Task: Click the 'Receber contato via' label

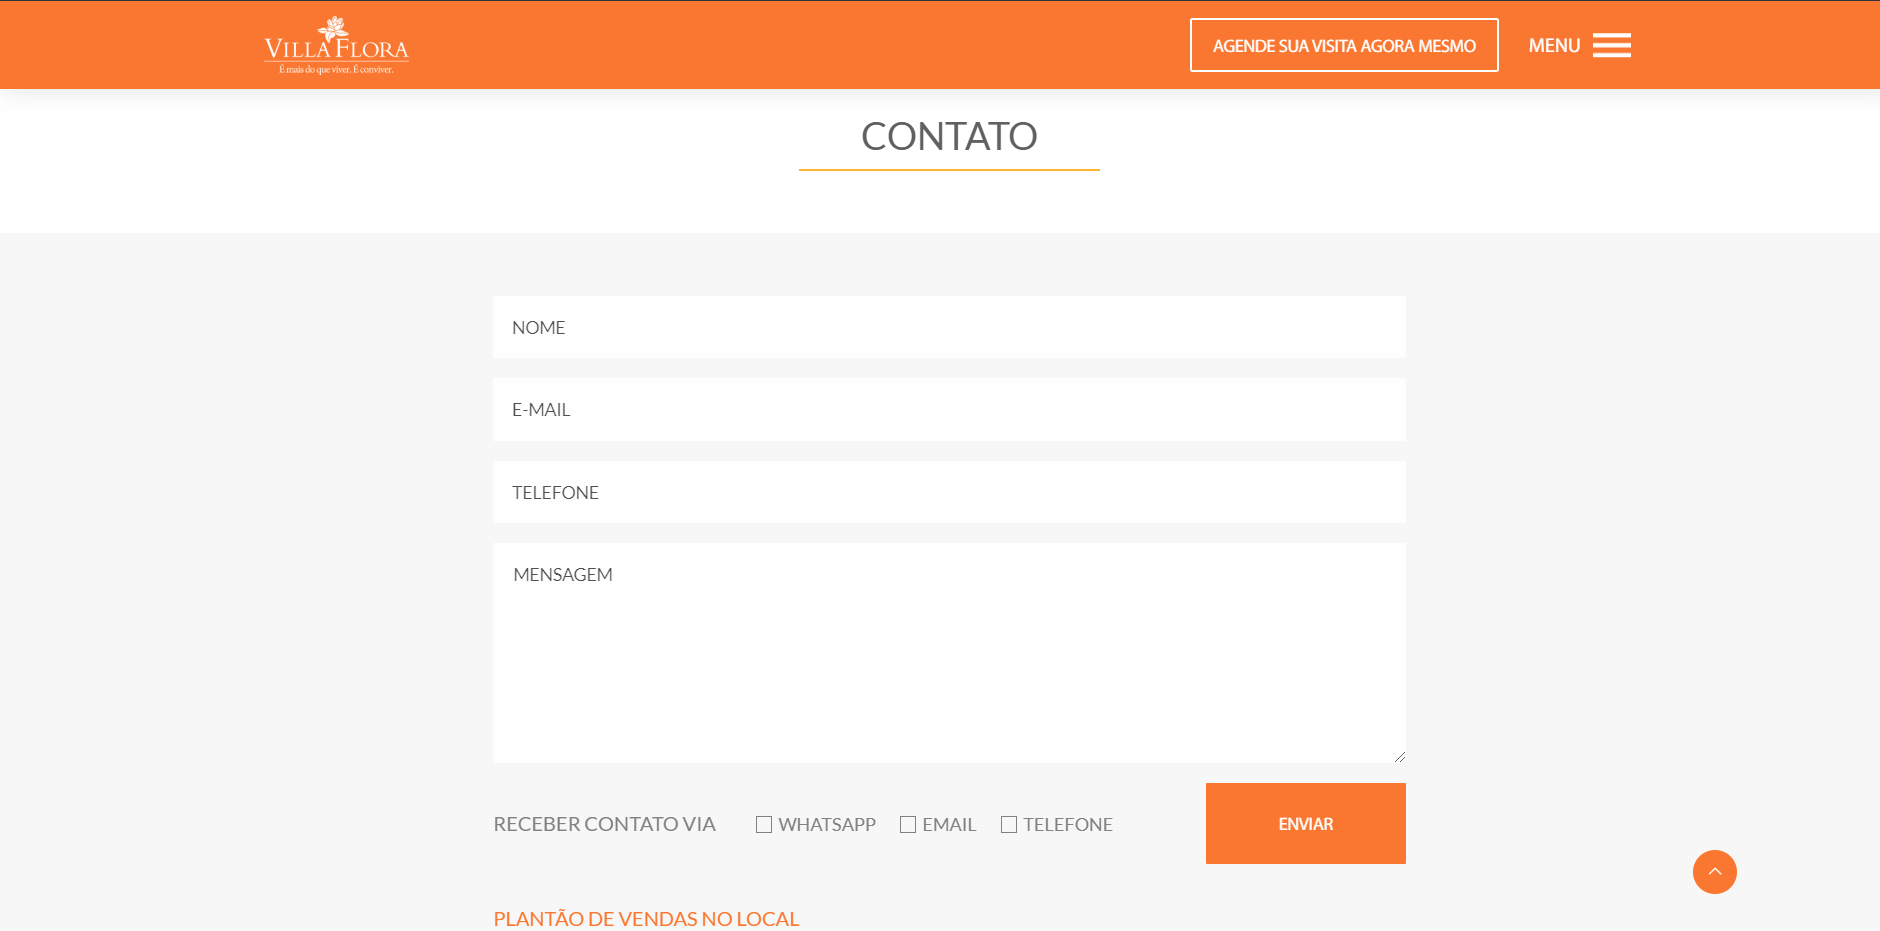Action: (604, 824)
